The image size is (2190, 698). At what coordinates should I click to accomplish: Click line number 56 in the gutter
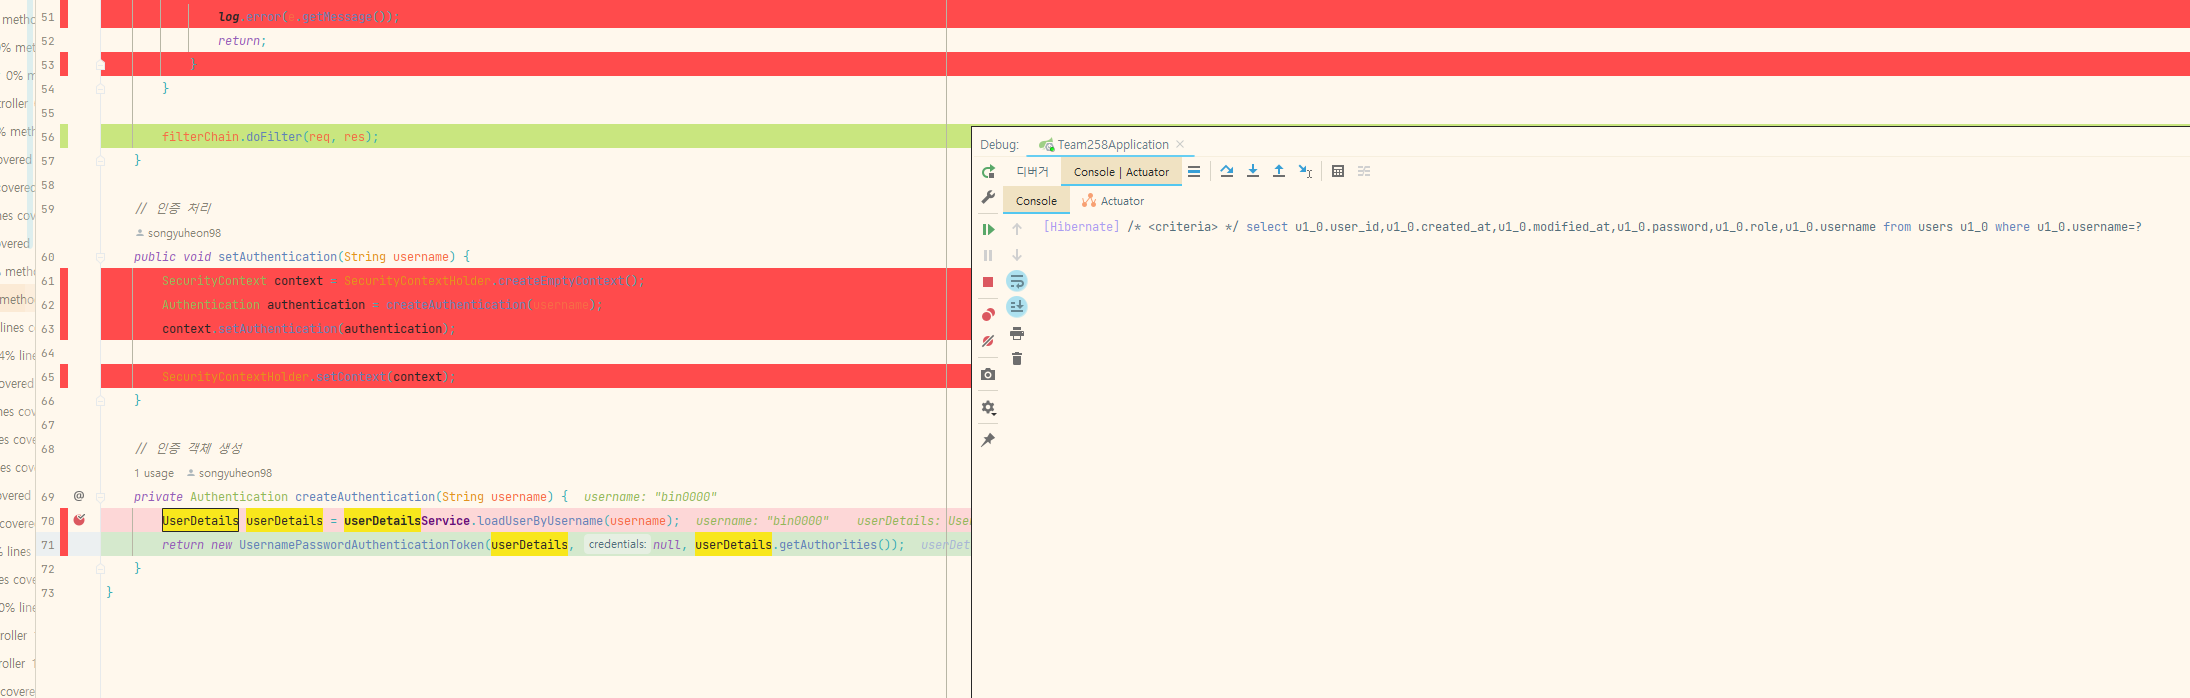tap(48, 137)
